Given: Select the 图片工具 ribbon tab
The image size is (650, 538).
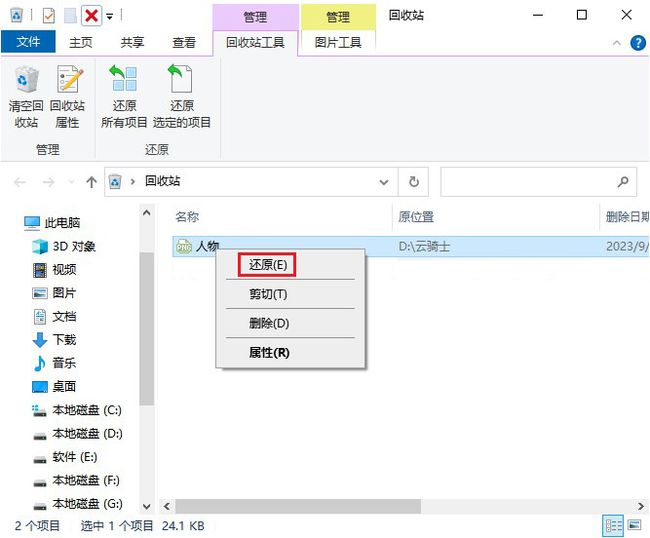Looking at the screenshot, I should click(x=338, y=42).
